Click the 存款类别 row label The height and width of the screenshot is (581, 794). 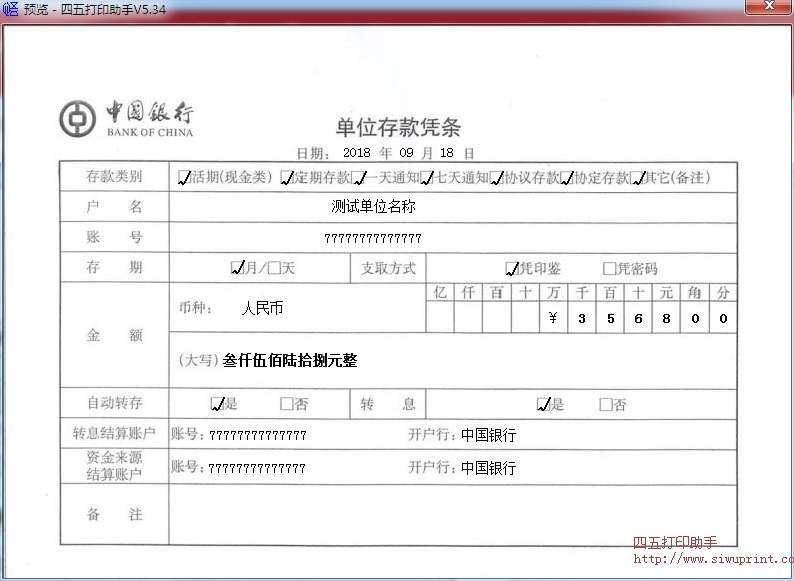(114, 176)
